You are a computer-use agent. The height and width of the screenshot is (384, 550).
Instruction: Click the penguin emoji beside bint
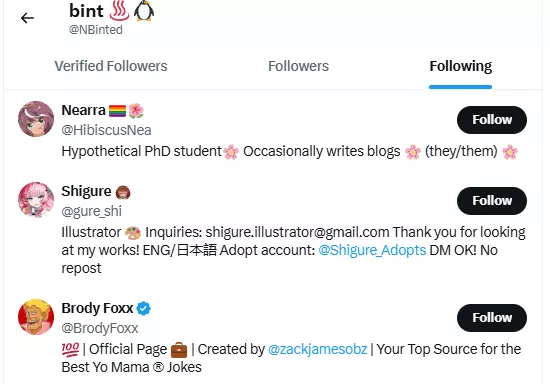tap(144, 11)
